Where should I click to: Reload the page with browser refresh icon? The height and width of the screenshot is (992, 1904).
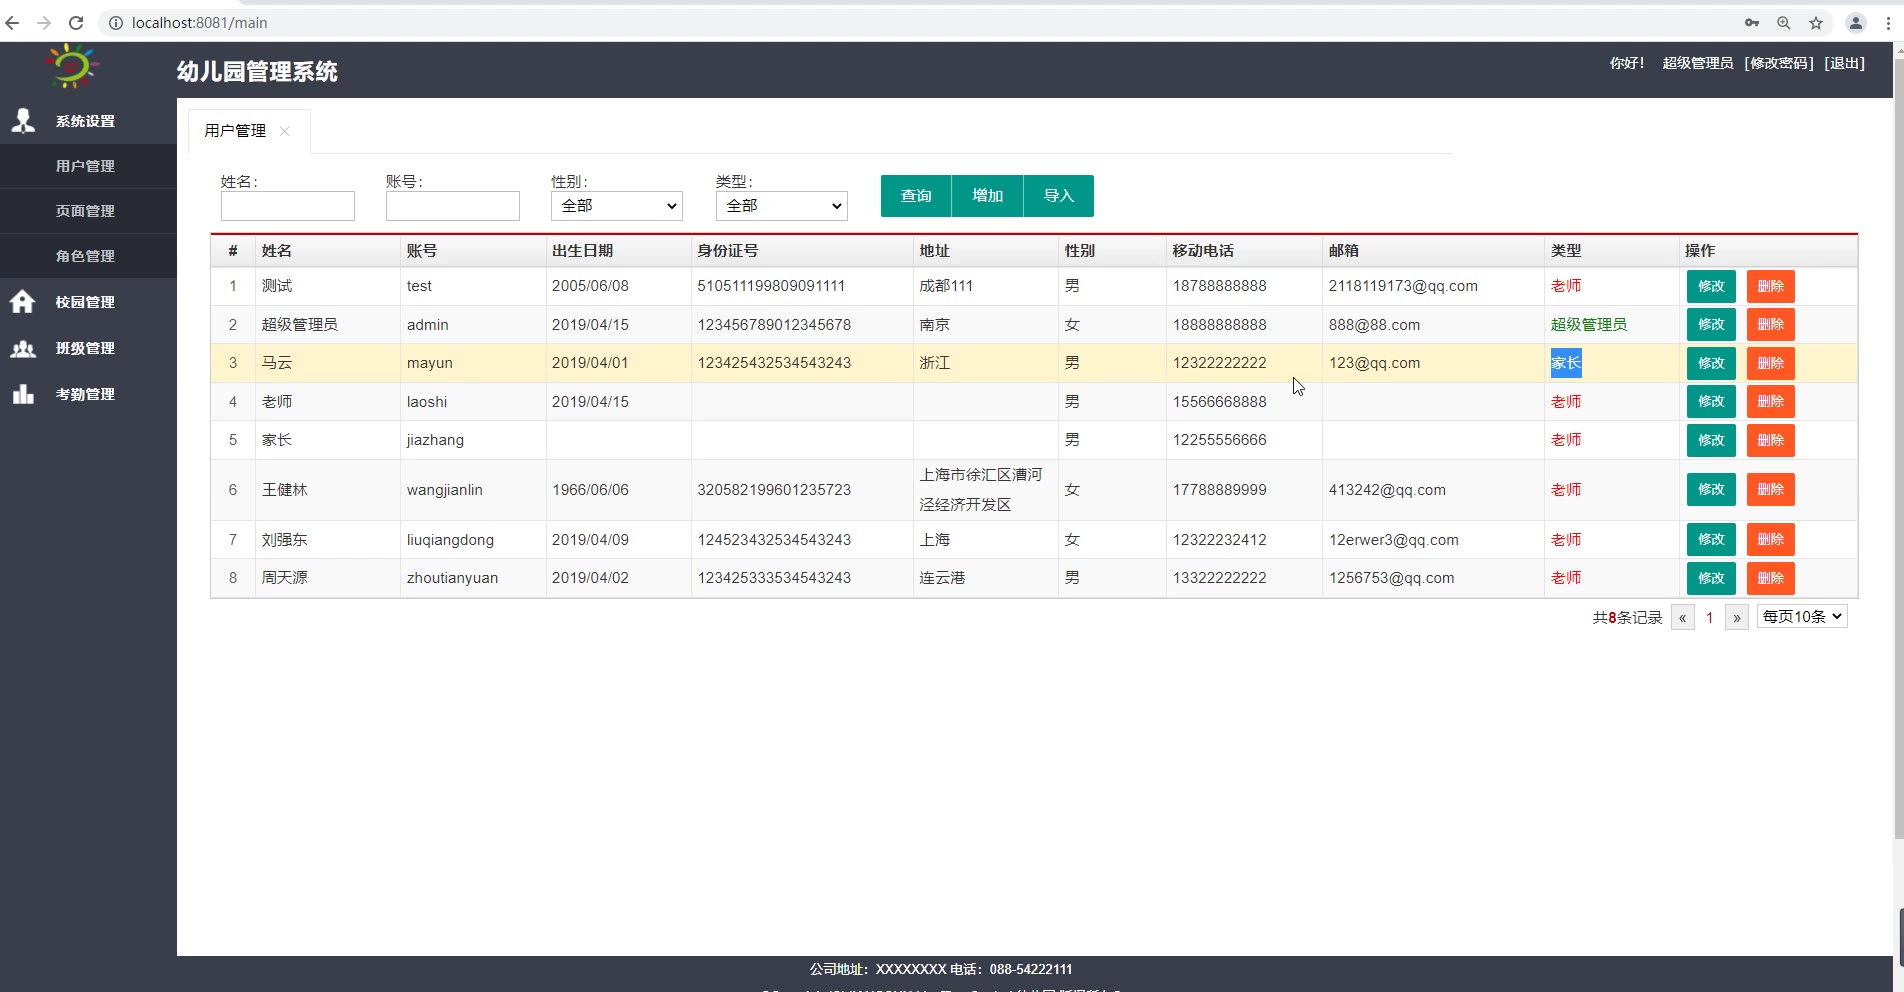pyautogui.click(x=76, y=23)
